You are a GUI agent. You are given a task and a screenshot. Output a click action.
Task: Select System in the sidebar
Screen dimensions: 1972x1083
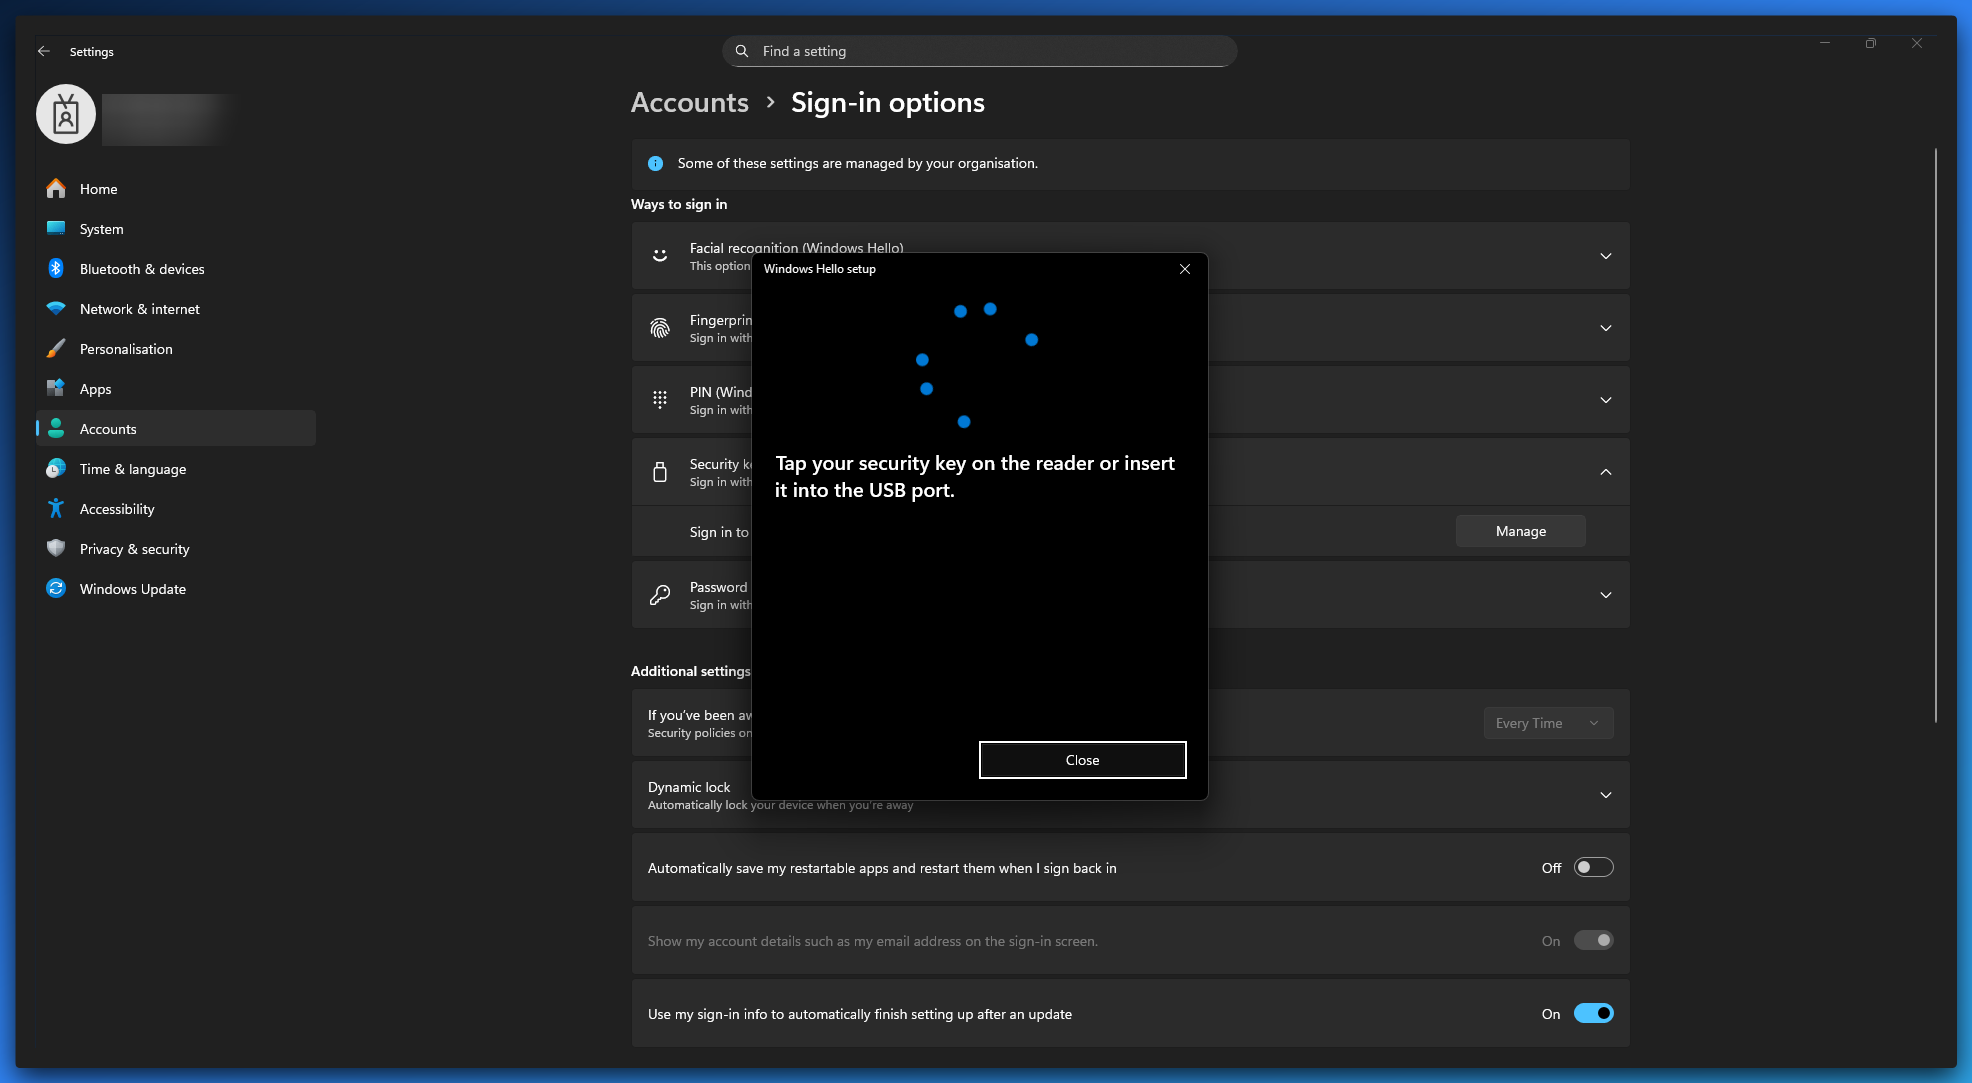click(102, 229)
